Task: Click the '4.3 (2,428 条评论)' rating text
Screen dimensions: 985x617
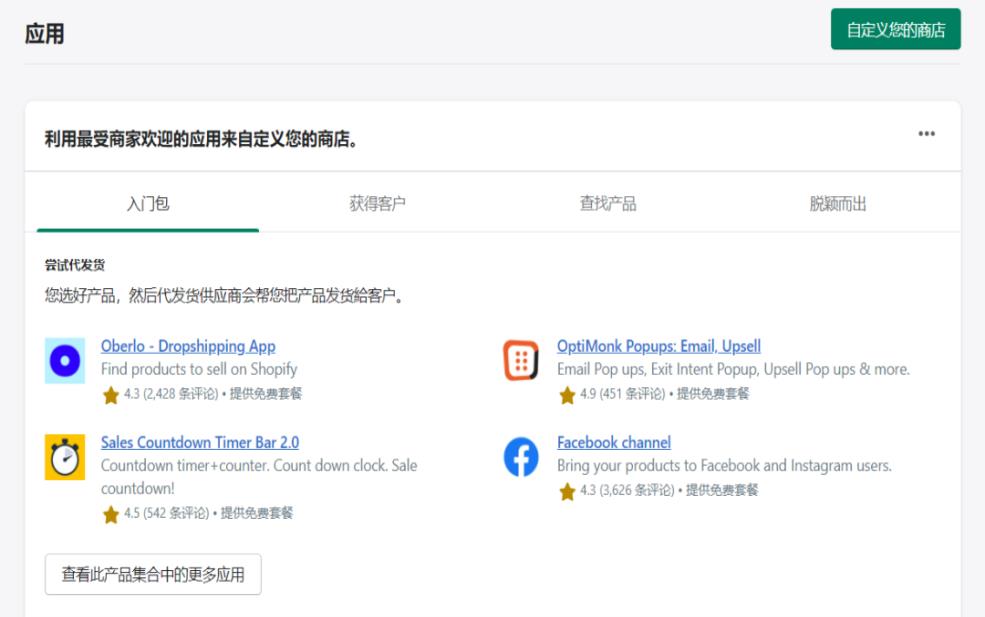Action: (x=171, y=394)
